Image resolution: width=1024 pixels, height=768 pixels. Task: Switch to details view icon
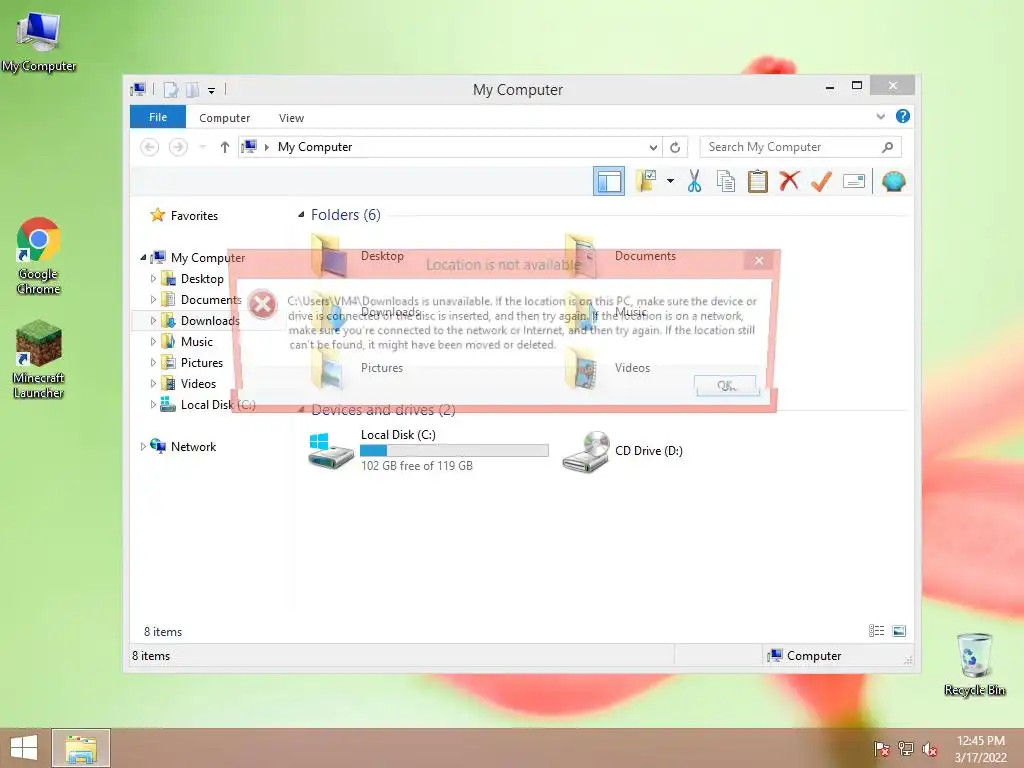[x=876, y=630]
